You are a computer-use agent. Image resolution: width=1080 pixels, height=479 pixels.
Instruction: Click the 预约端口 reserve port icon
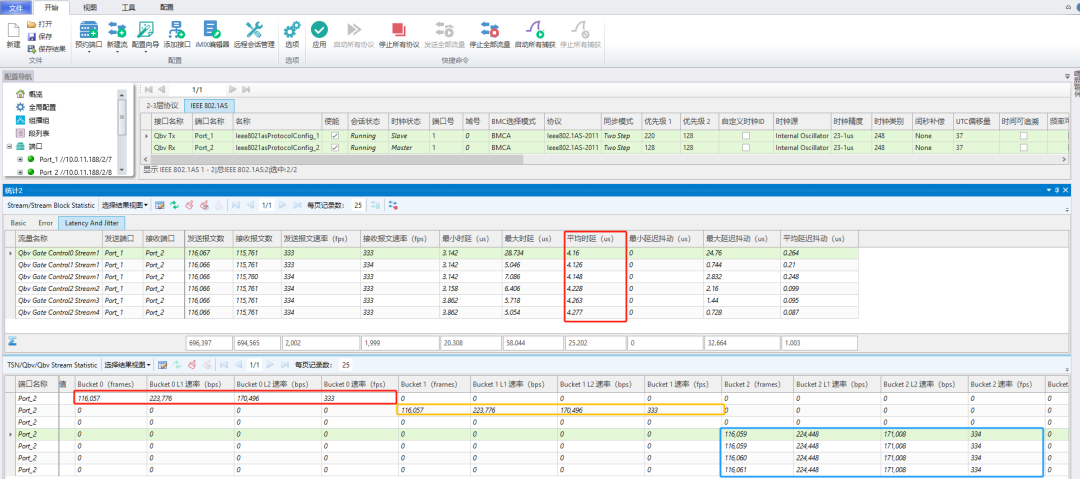pyautogui.click(x=88, y=34)
